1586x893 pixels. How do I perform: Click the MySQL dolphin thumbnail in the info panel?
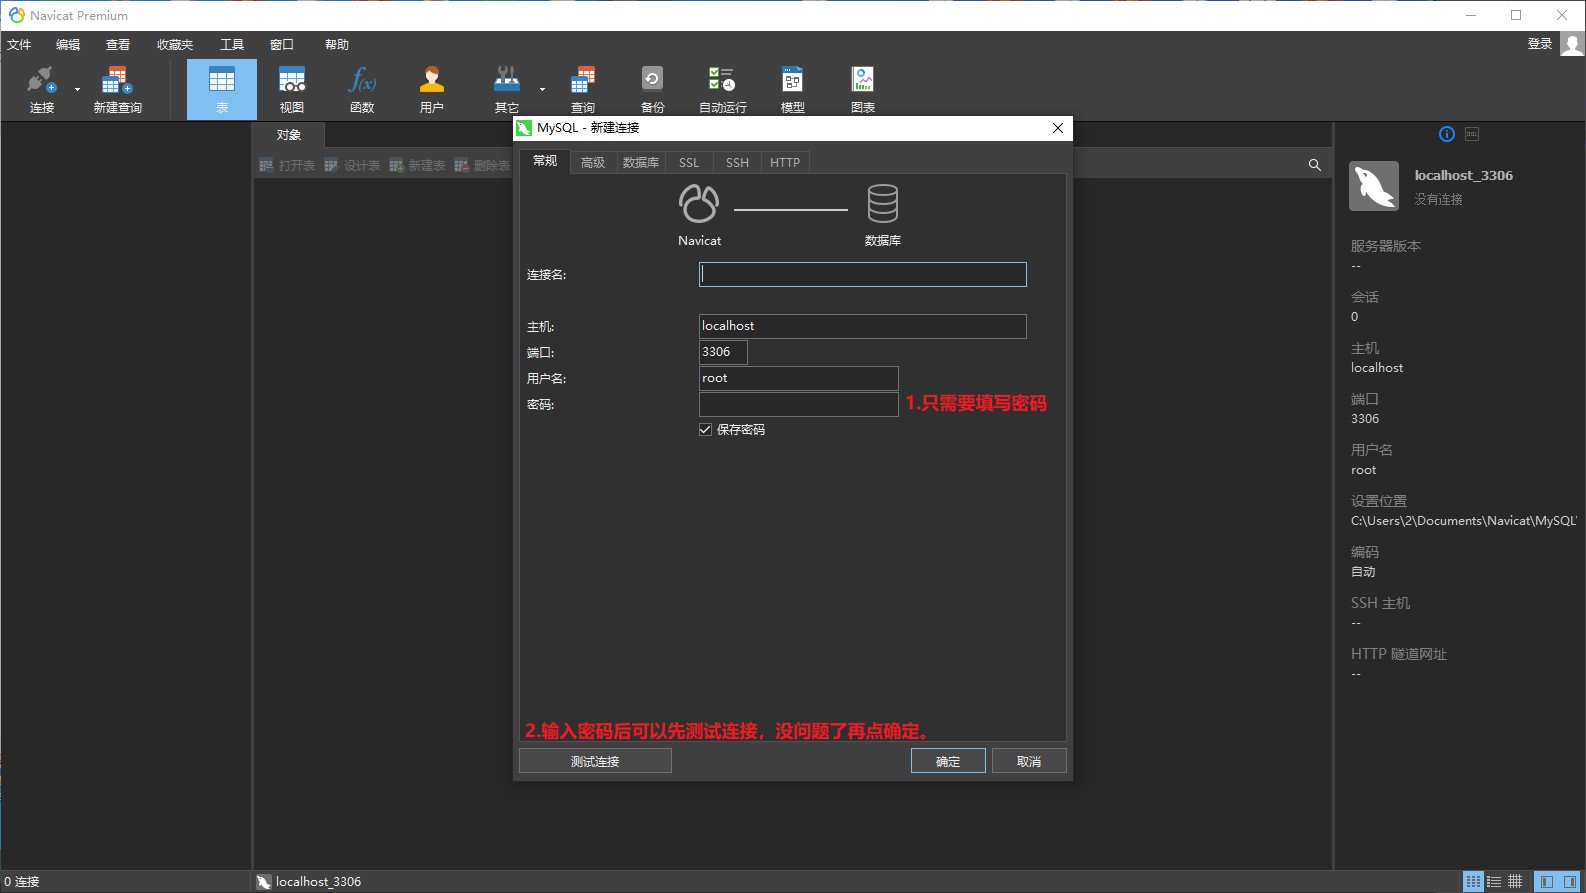point(1374,186)
